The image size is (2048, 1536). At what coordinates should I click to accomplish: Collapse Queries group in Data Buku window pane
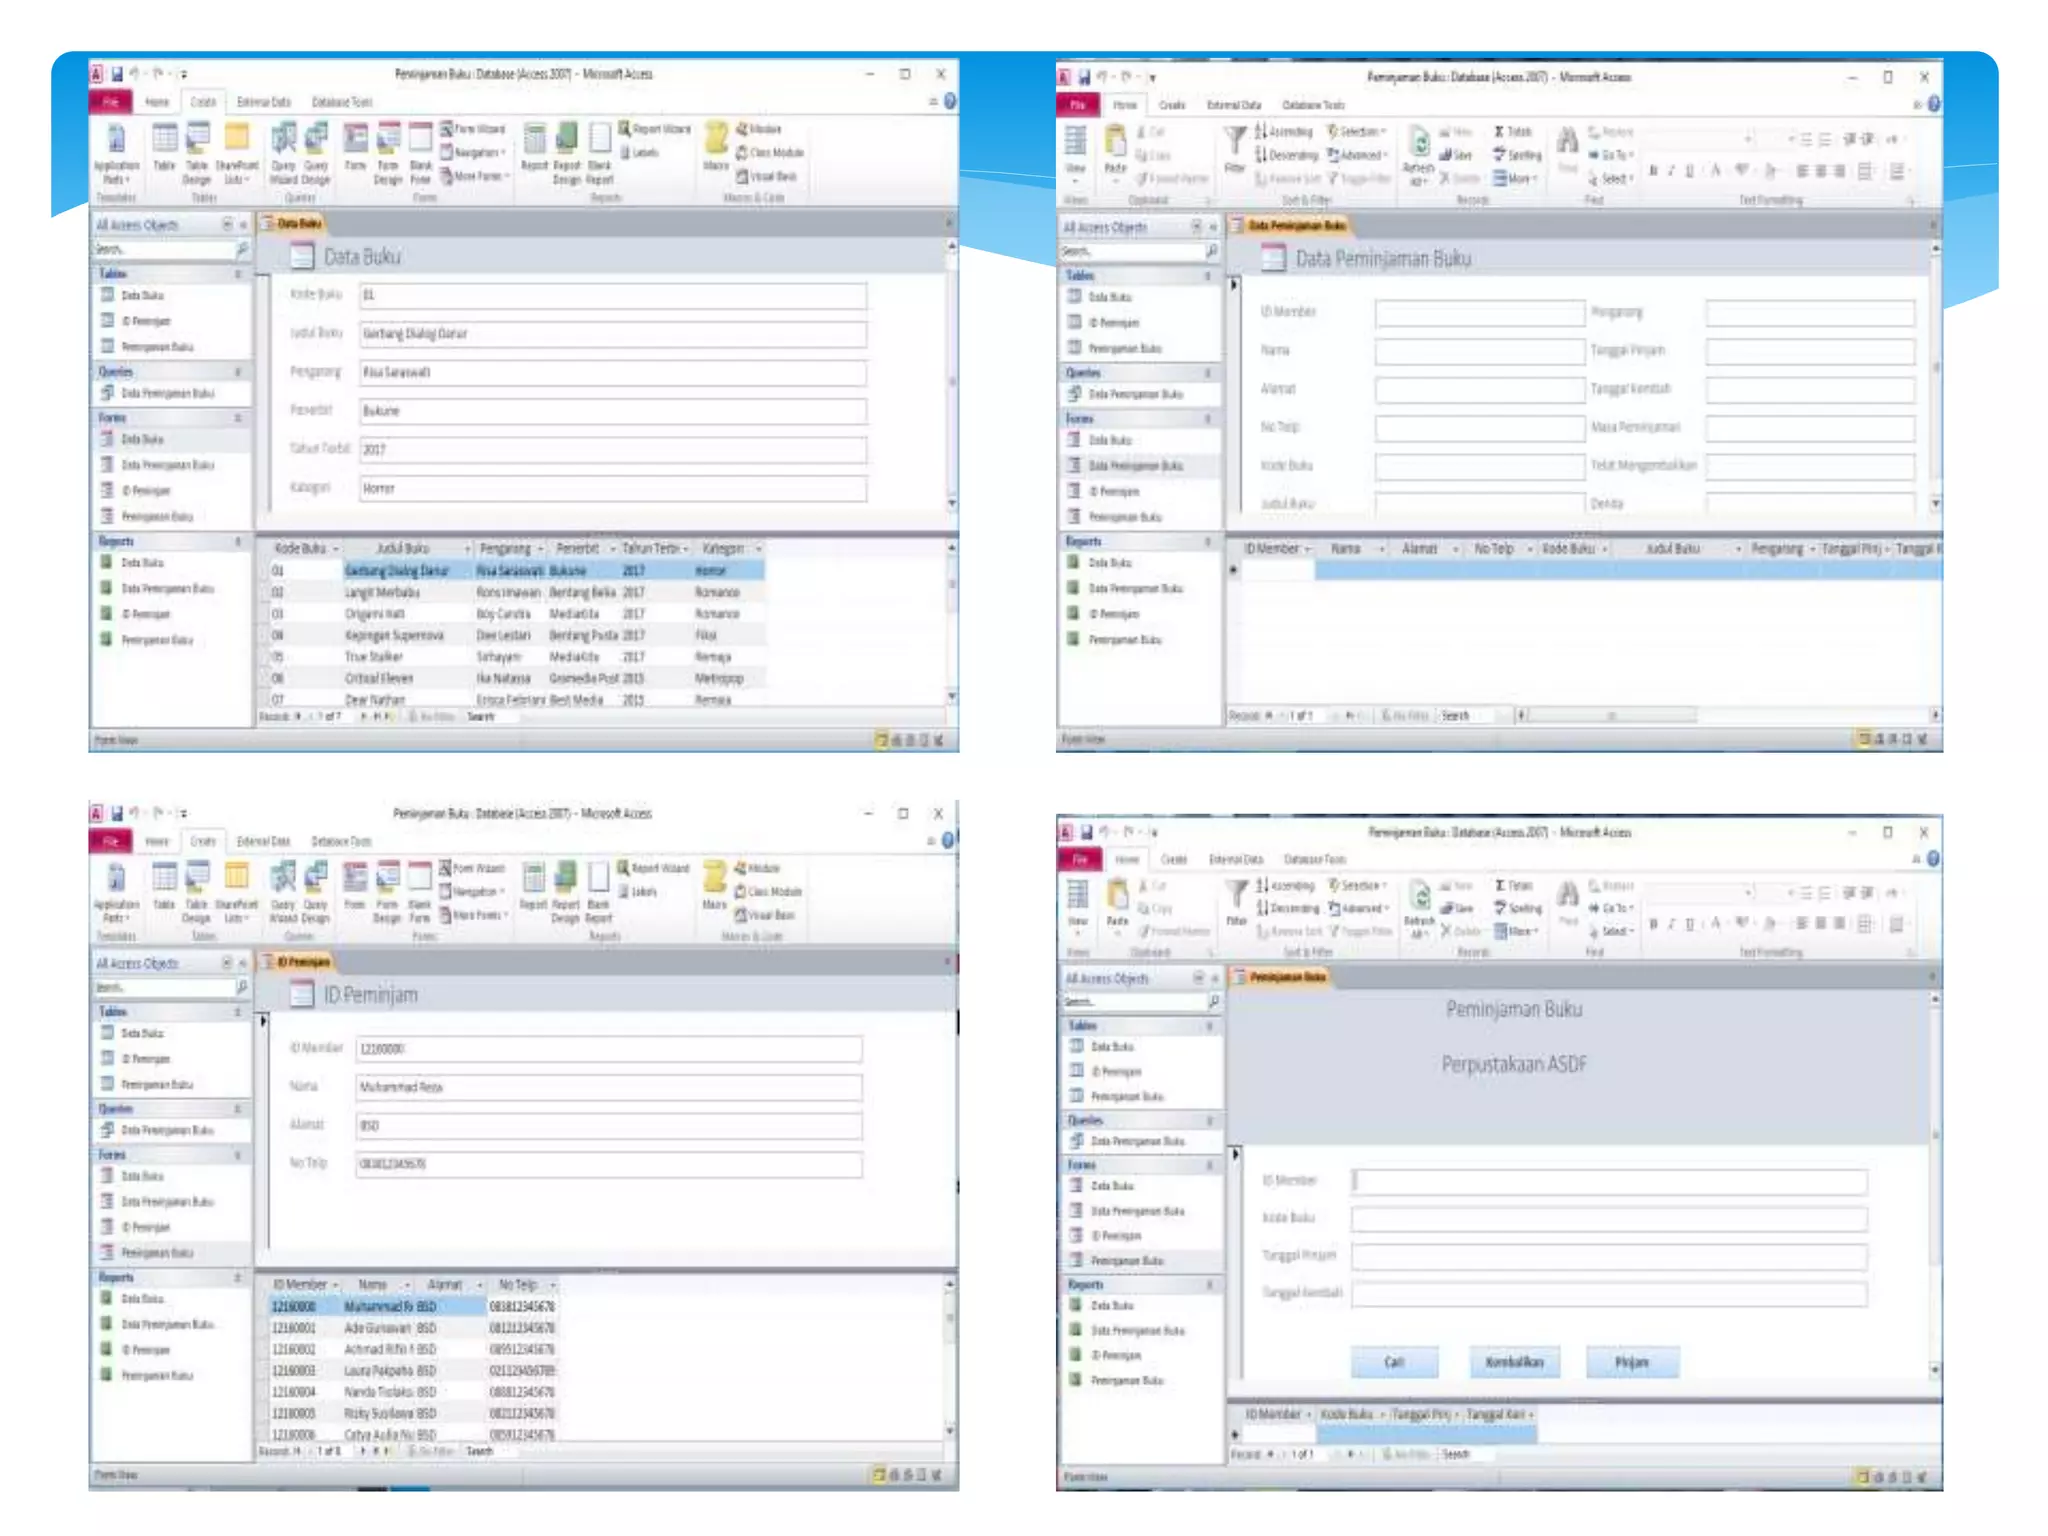[x=238, y=372]
